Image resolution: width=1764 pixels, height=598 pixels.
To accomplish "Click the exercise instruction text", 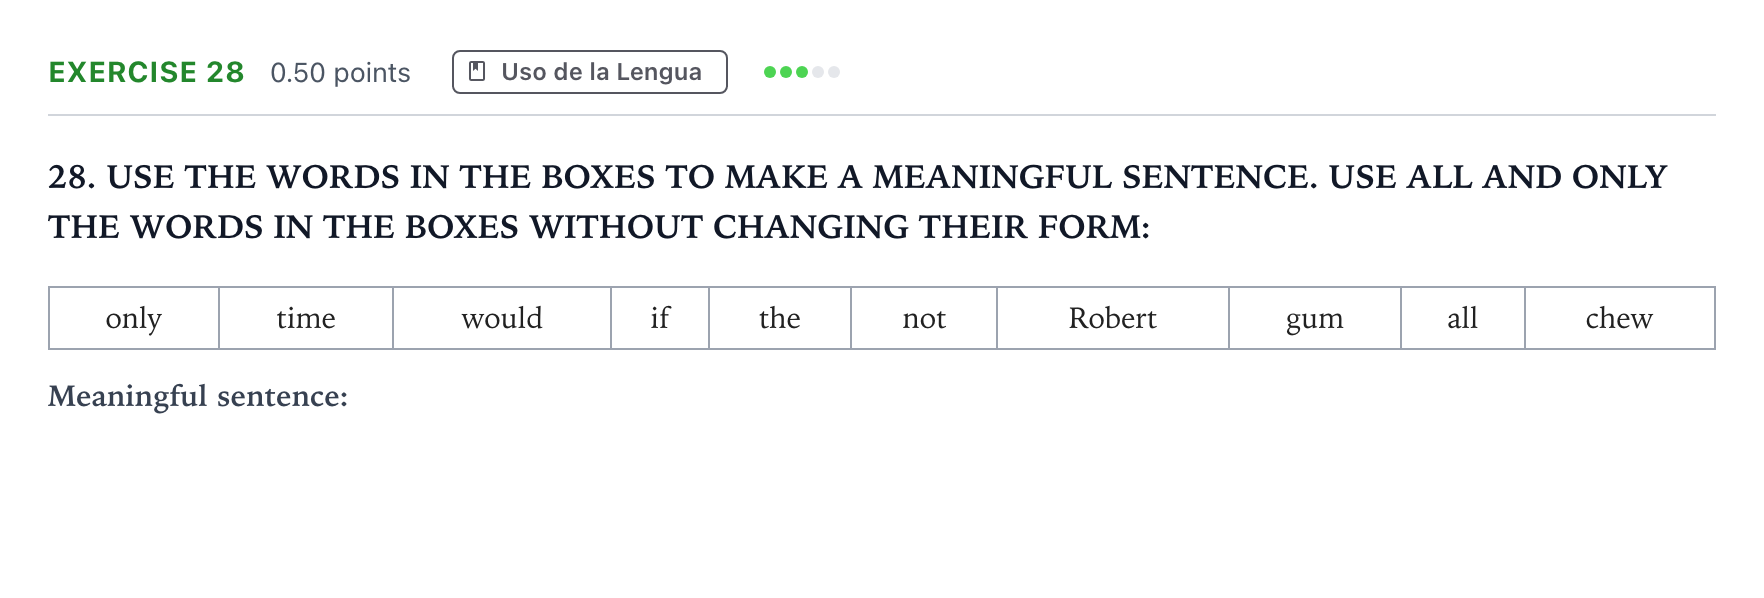I will (858, 201).
